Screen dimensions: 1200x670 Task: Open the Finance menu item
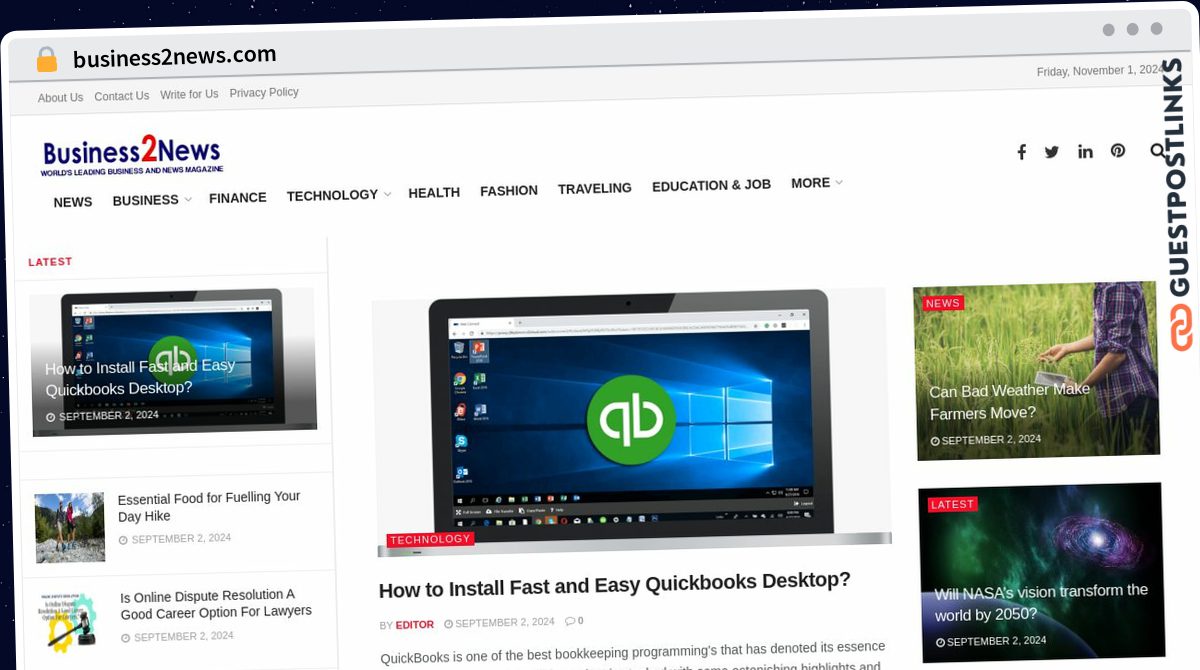click(x=238, y=198)
